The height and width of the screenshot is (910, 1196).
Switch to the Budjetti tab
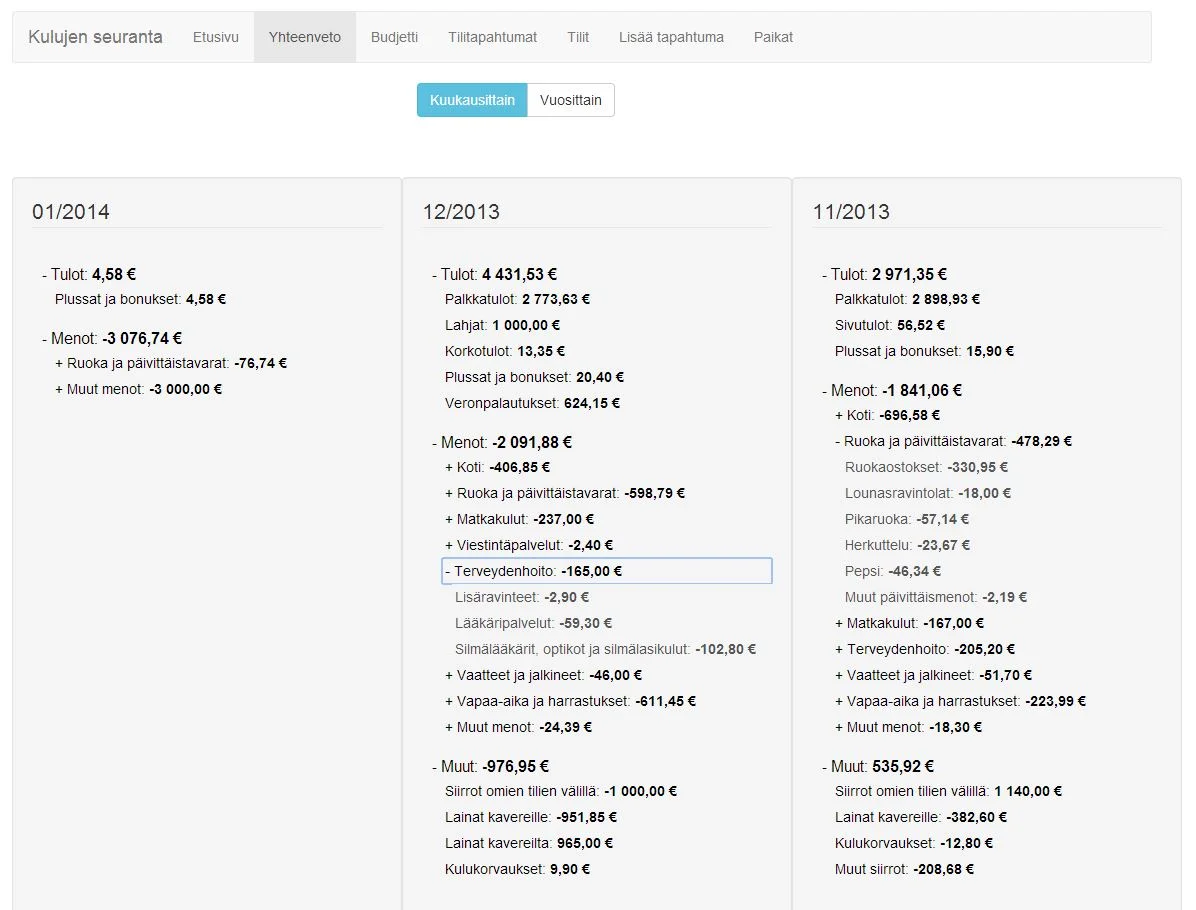[394, 37]
